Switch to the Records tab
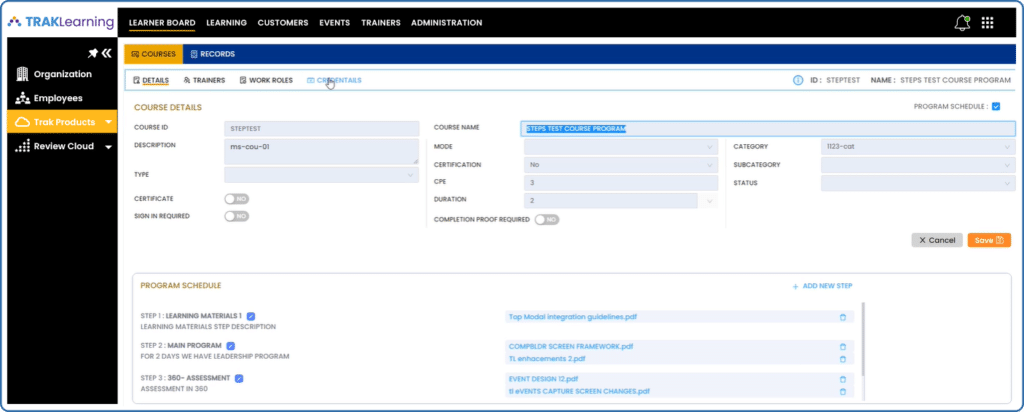Image resolution: width=1024 pixels, height=412 pixels. pyautogui.click(x=212, y=54)
